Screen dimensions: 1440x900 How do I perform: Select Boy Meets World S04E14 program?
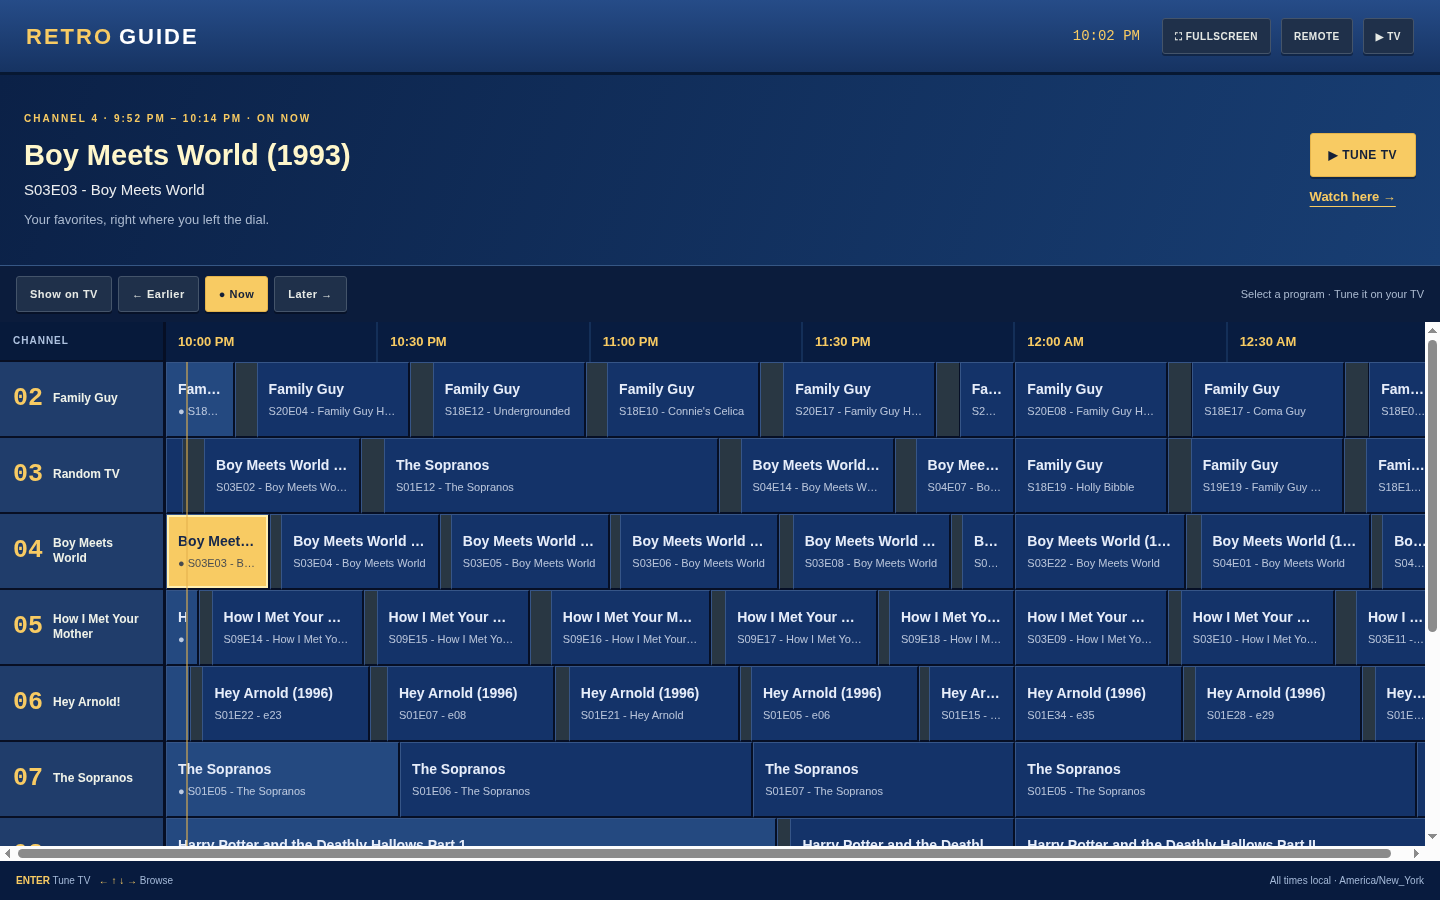818,475
